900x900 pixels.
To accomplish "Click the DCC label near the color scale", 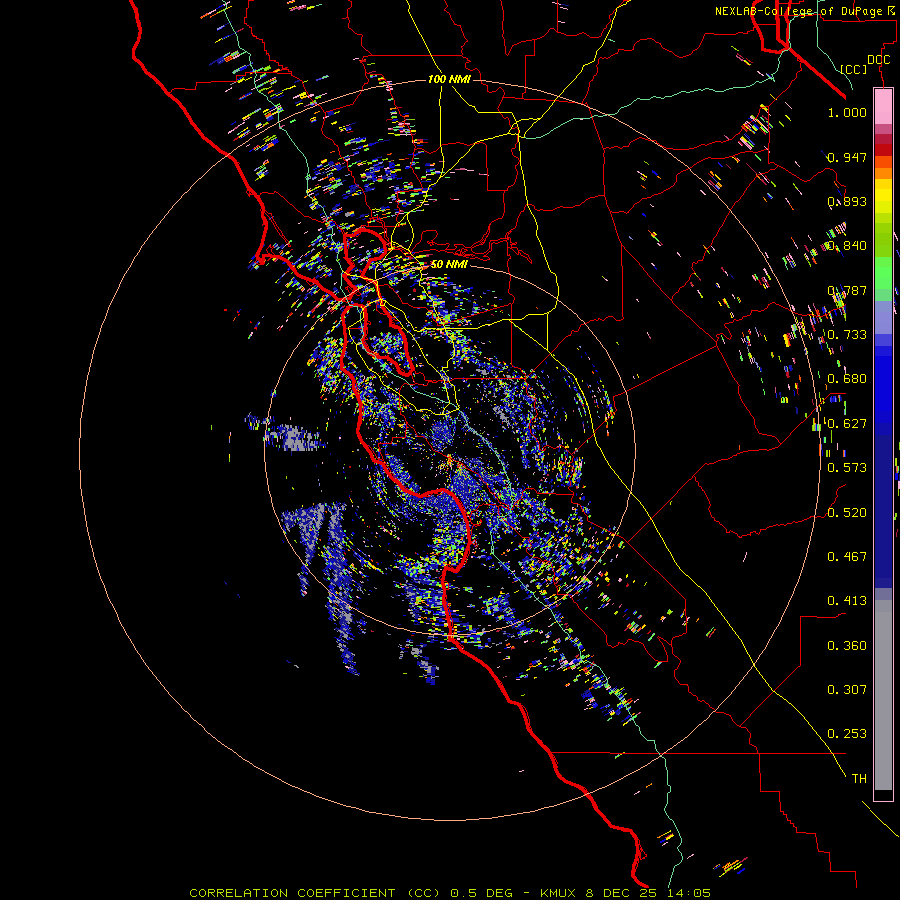I will click(879, 60).
